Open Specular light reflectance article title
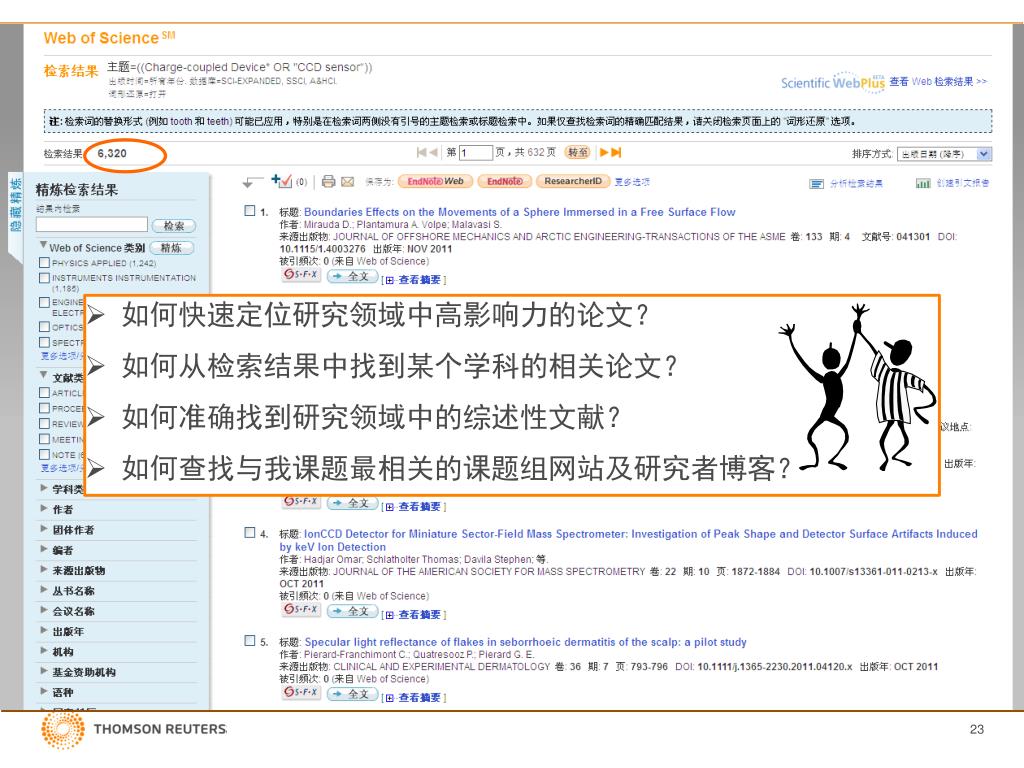 tap(525, 642)
